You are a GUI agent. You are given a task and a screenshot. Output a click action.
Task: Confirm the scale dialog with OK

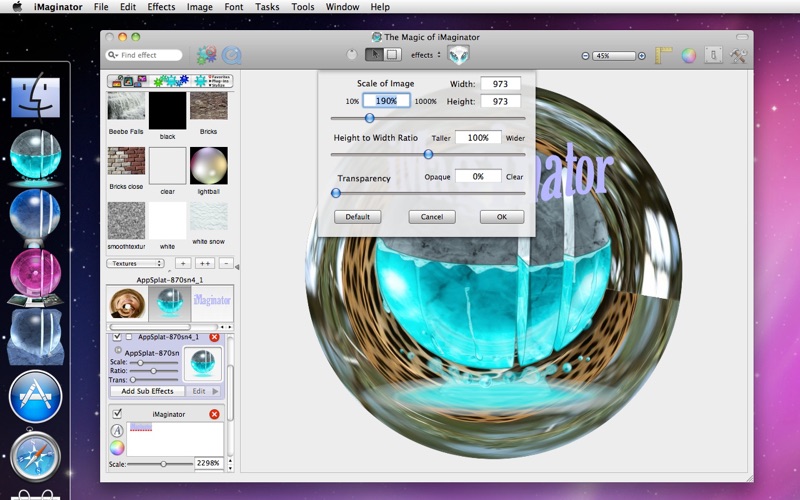[x=502, y=217]
